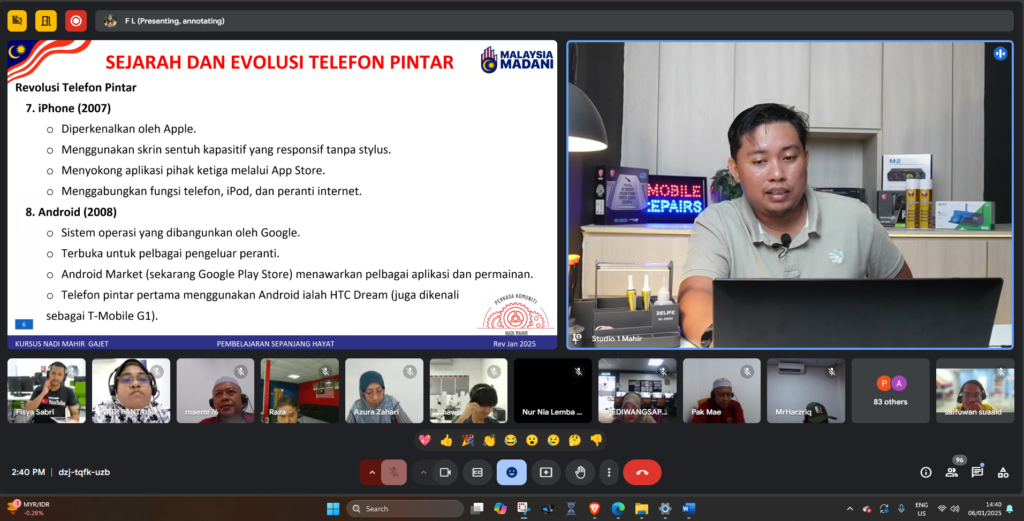Click the slide heading 8. Android (2008)
The image size is (1024, 521).
point(71,212)
